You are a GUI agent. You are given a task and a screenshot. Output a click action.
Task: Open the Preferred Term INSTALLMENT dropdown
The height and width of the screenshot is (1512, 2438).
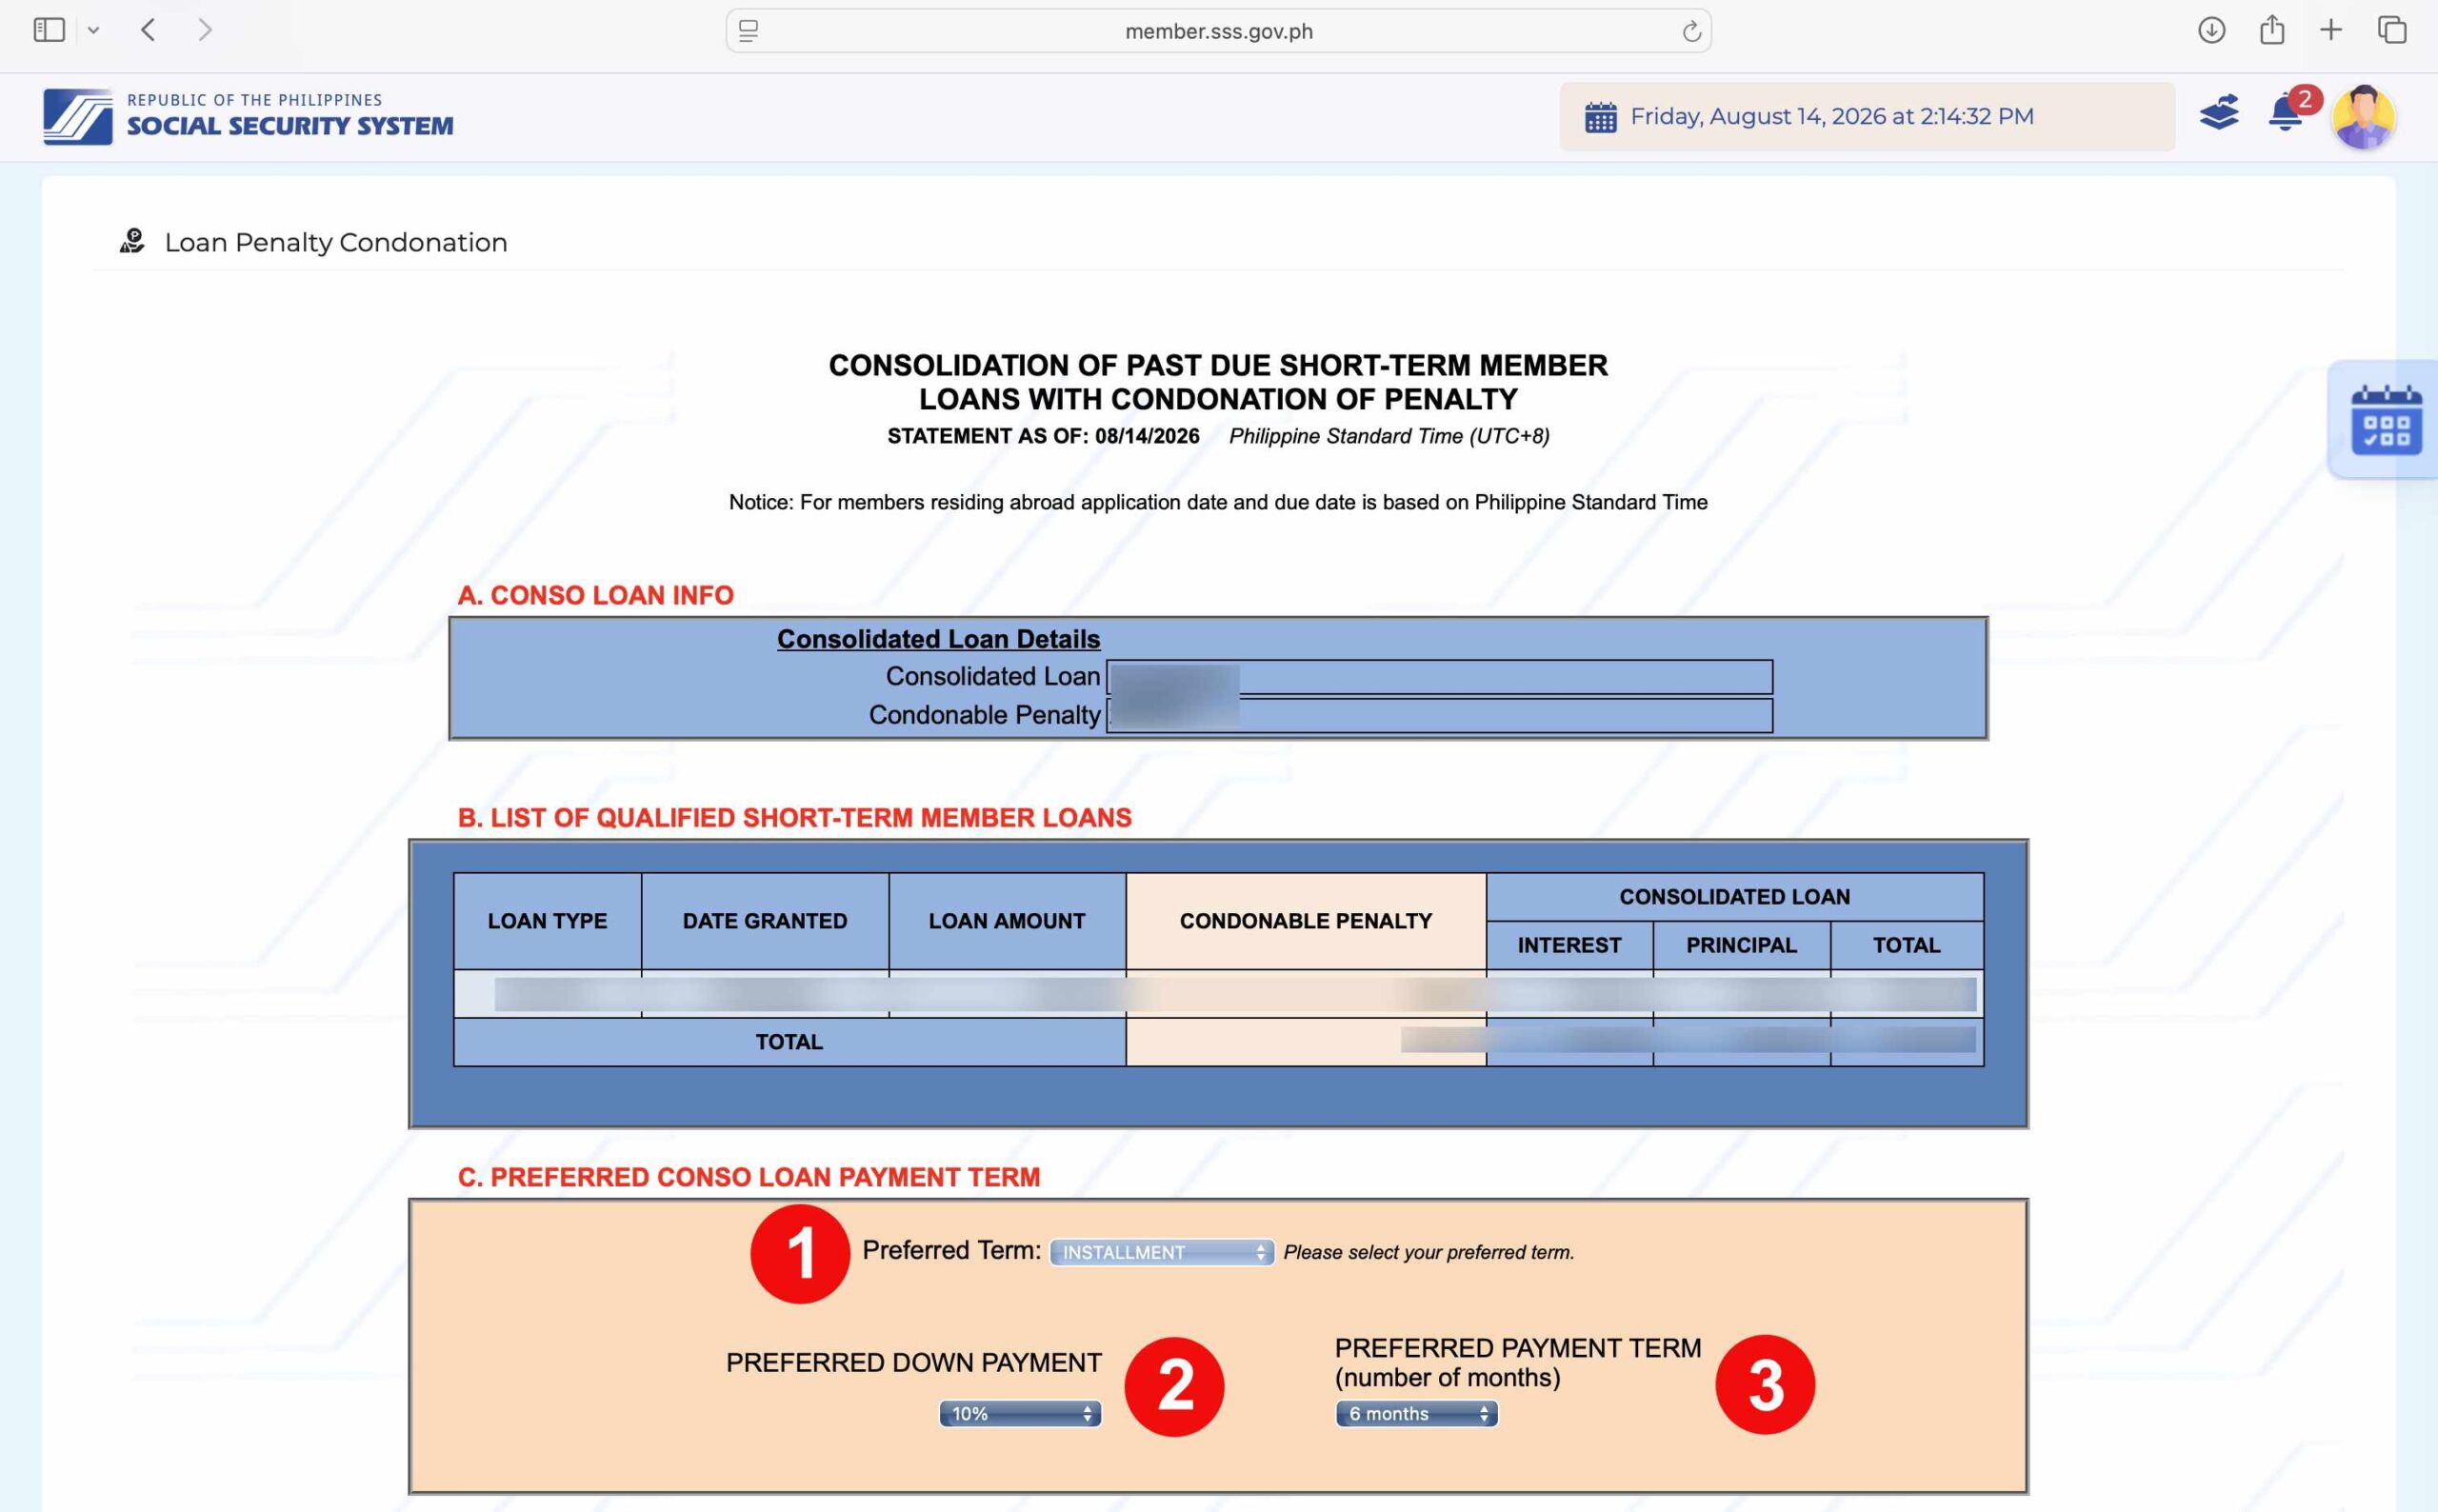coord(1161,1252)
